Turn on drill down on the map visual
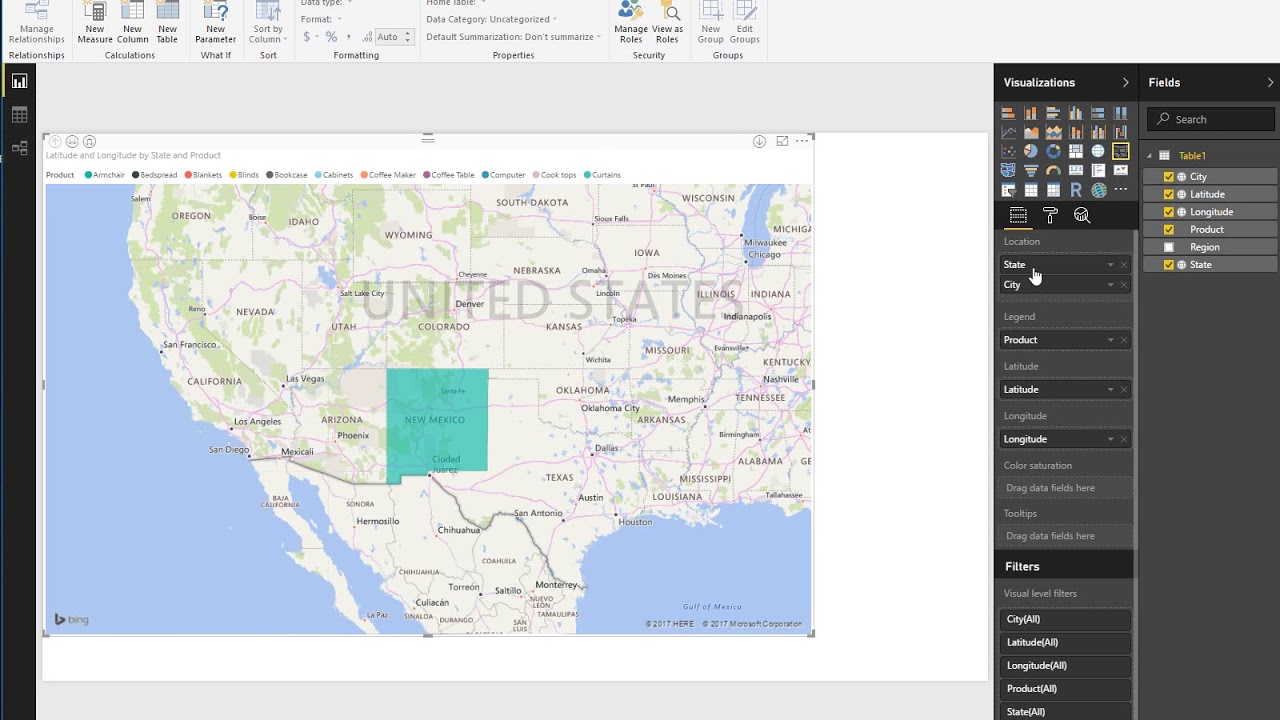Viewport: 1280px width, 720px height. (759, 141)
